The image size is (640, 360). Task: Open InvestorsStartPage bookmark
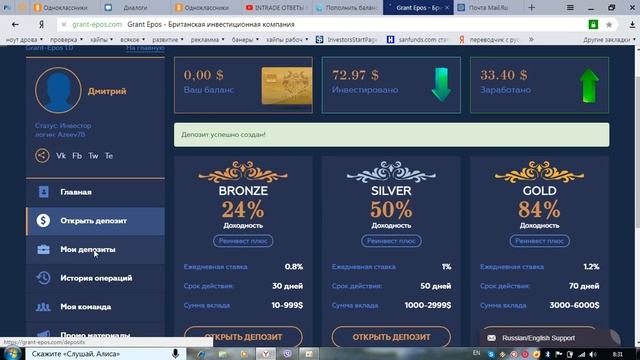point(346,40)
